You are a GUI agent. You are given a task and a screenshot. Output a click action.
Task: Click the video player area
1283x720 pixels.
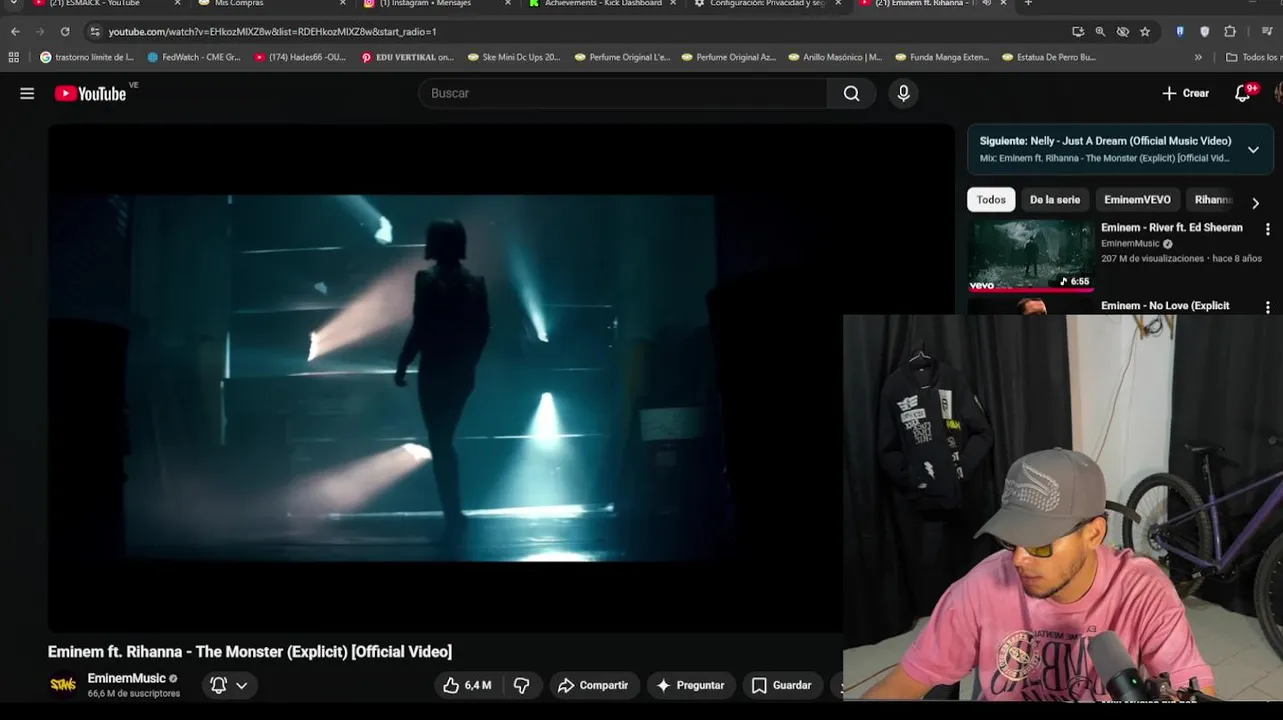coord(501,378)
